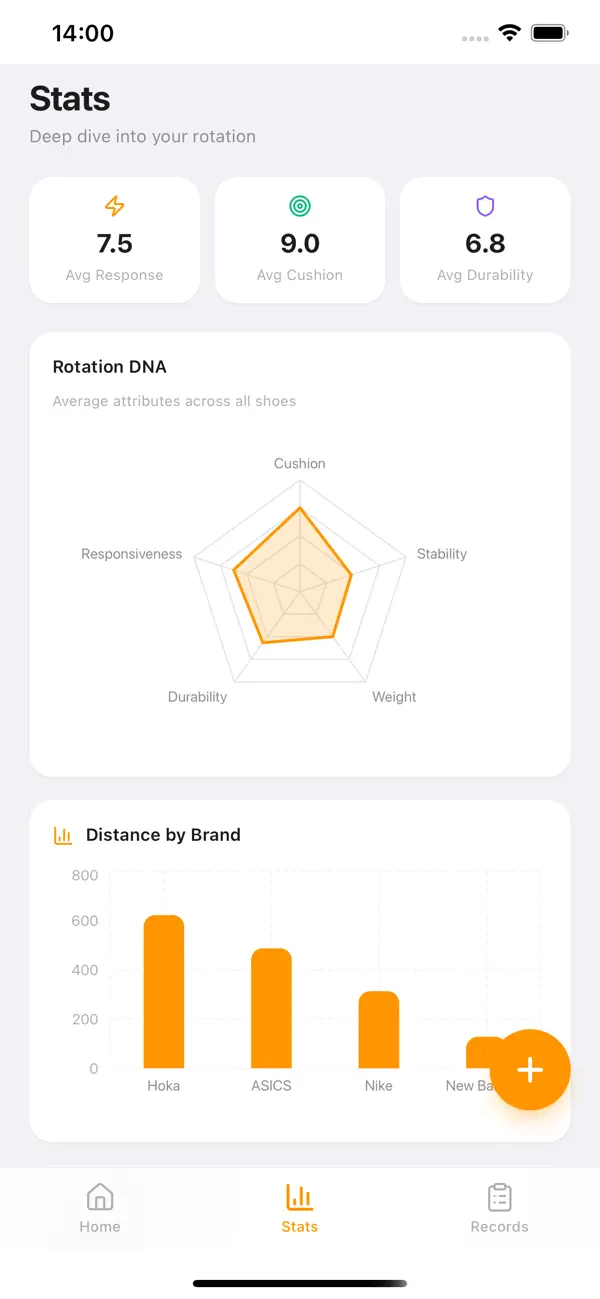600x1299 pixels.
Task: Tap the Nike bar in chart
Action: tap(379, 1030)
